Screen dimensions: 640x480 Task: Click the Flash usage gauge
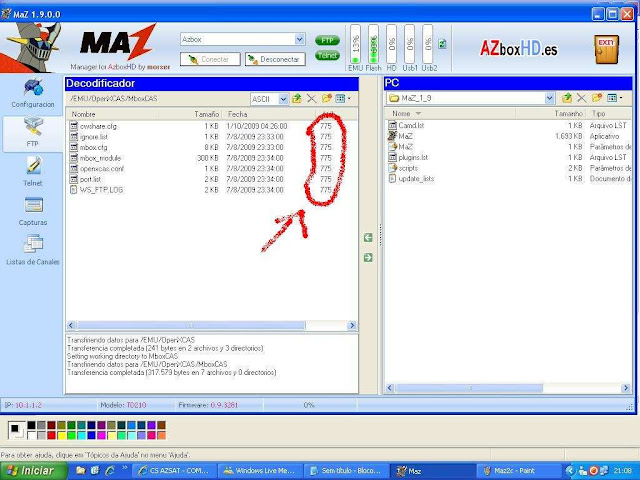click(373, 44)
